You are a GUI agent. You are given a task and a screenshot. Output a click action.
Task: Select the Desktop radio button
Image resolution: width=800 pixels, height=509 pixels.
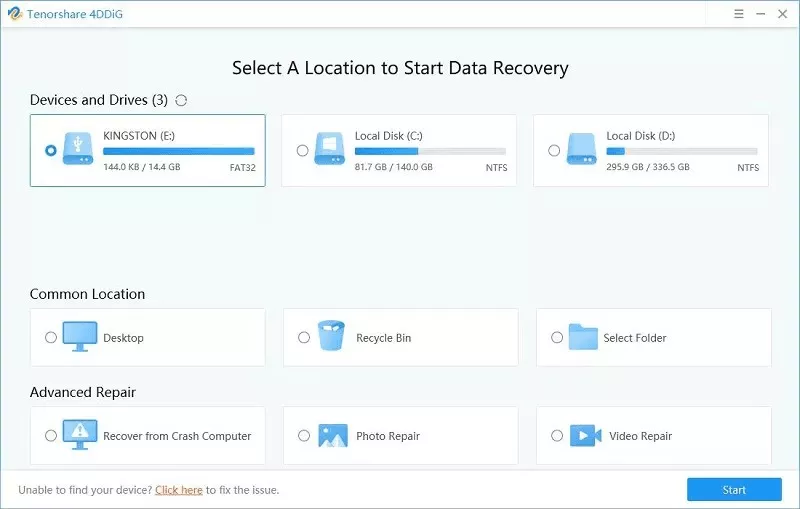[x=51, y=337]
